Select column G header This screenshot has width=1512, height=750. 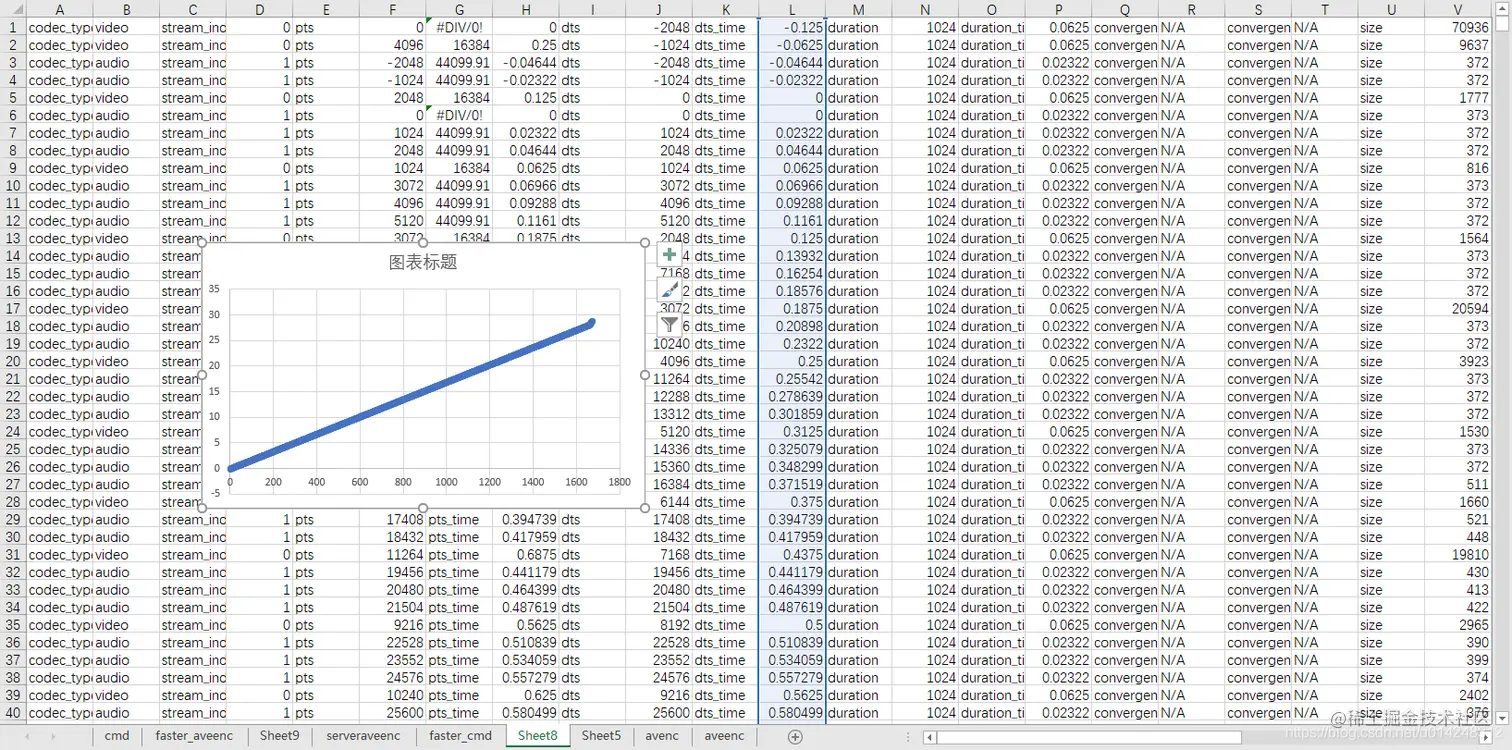(459, 9)
